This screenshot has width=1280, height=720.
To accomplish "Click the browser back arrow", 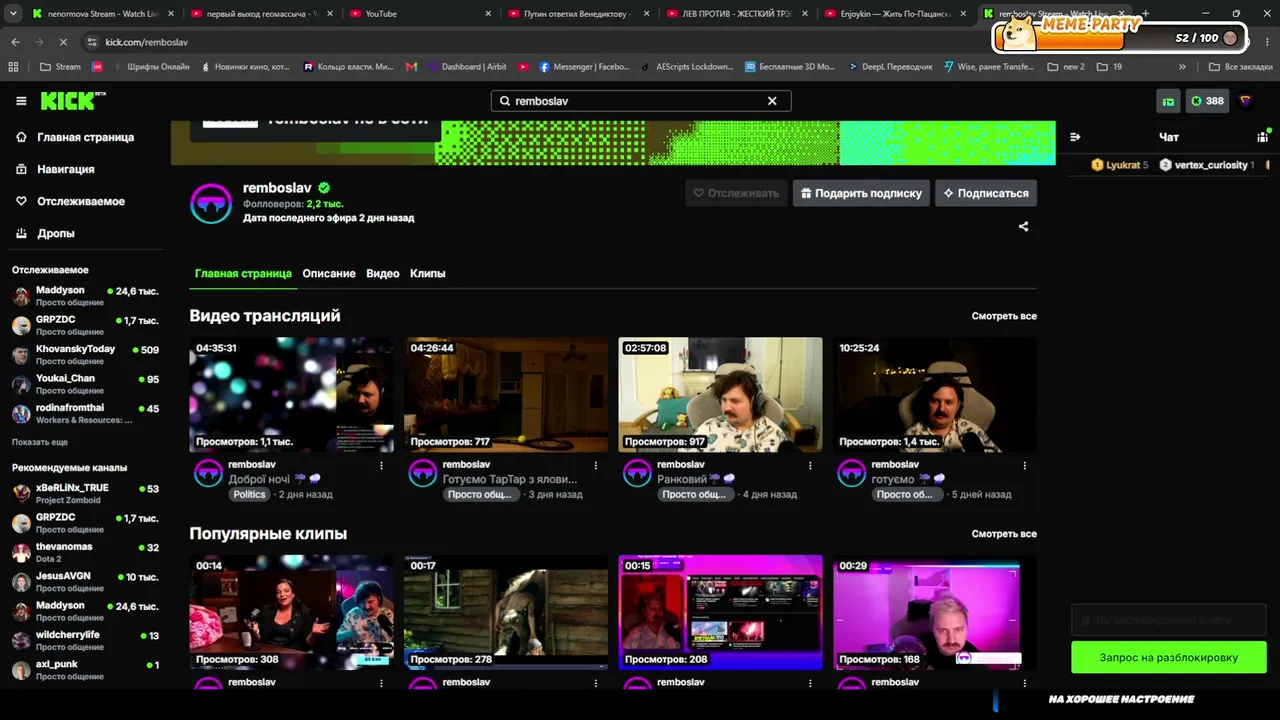I will tap(15, 42).
